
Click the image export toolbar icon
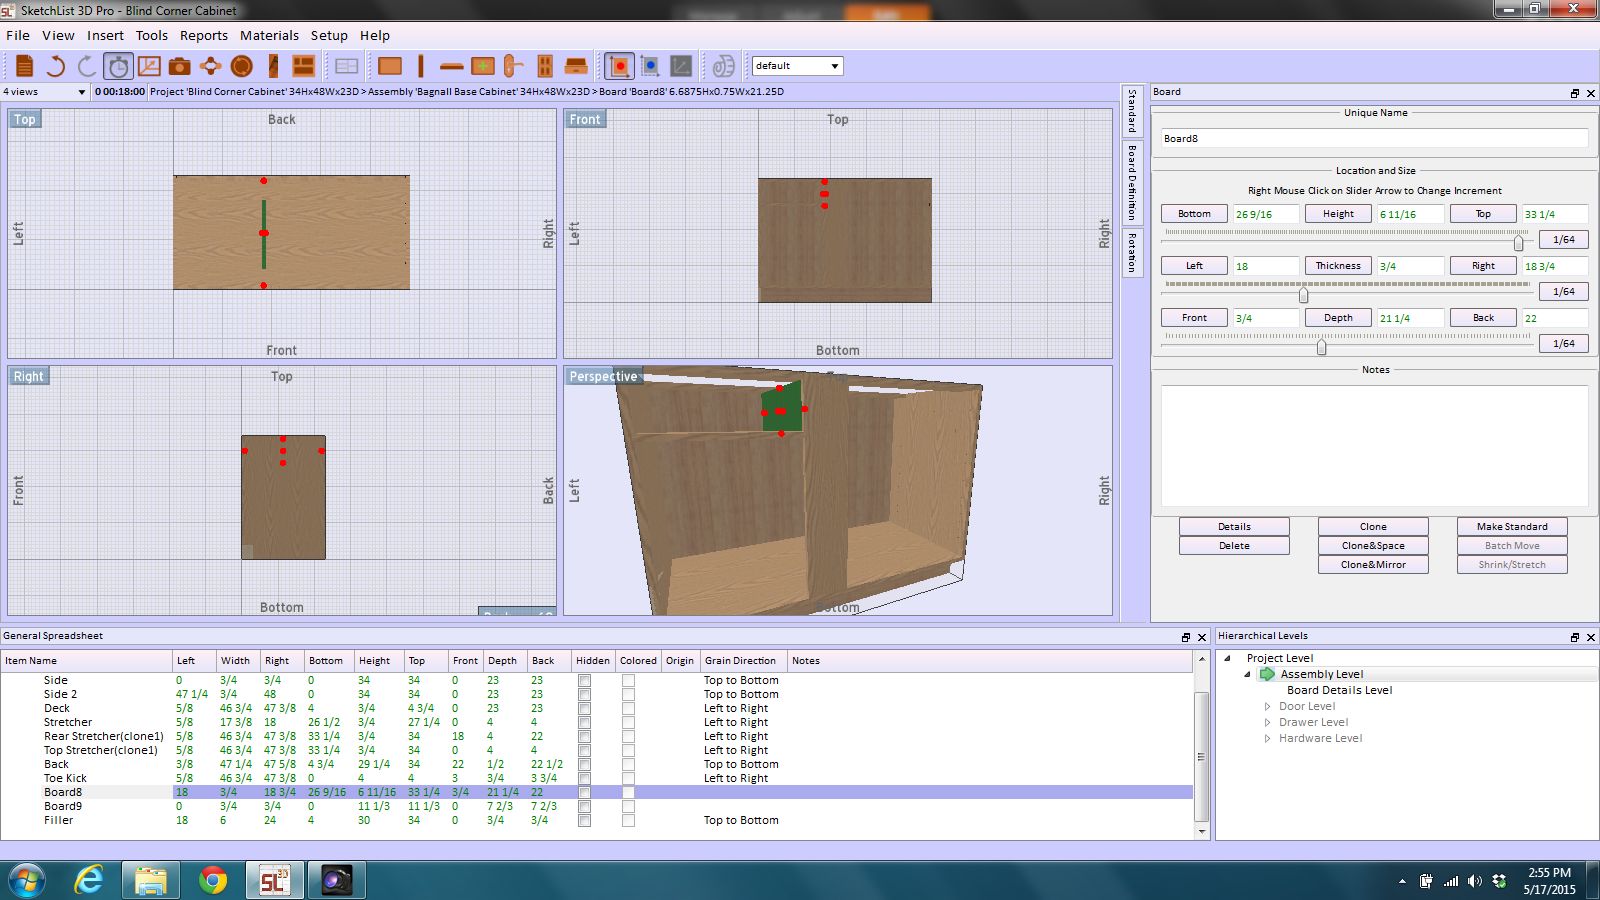149,66
